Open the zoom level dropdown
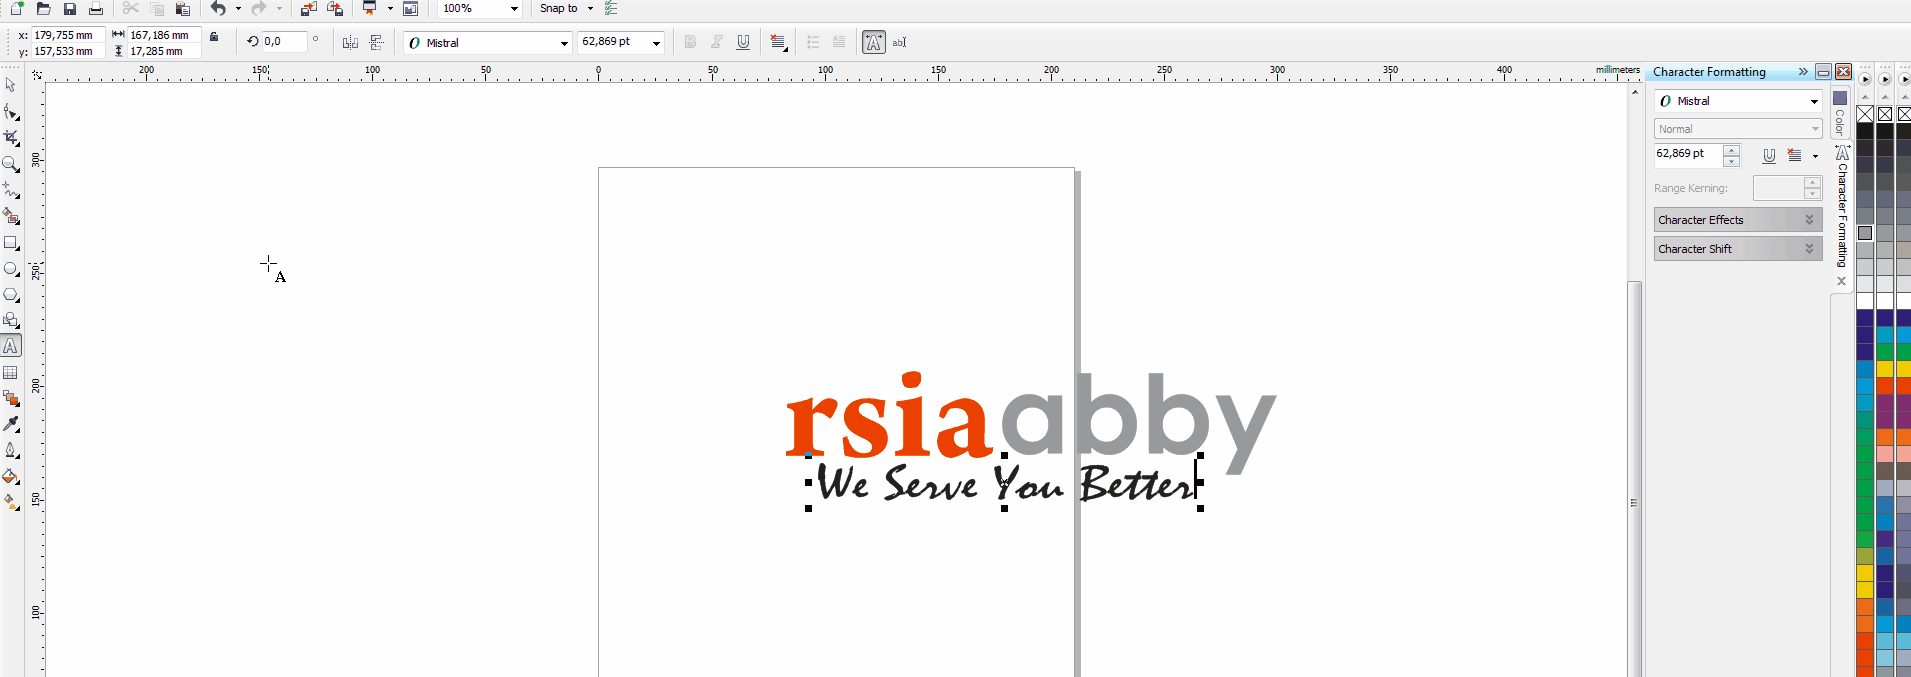Image resolution: width=1911 pixels, height=677 pixels. (x=514, y=8)
